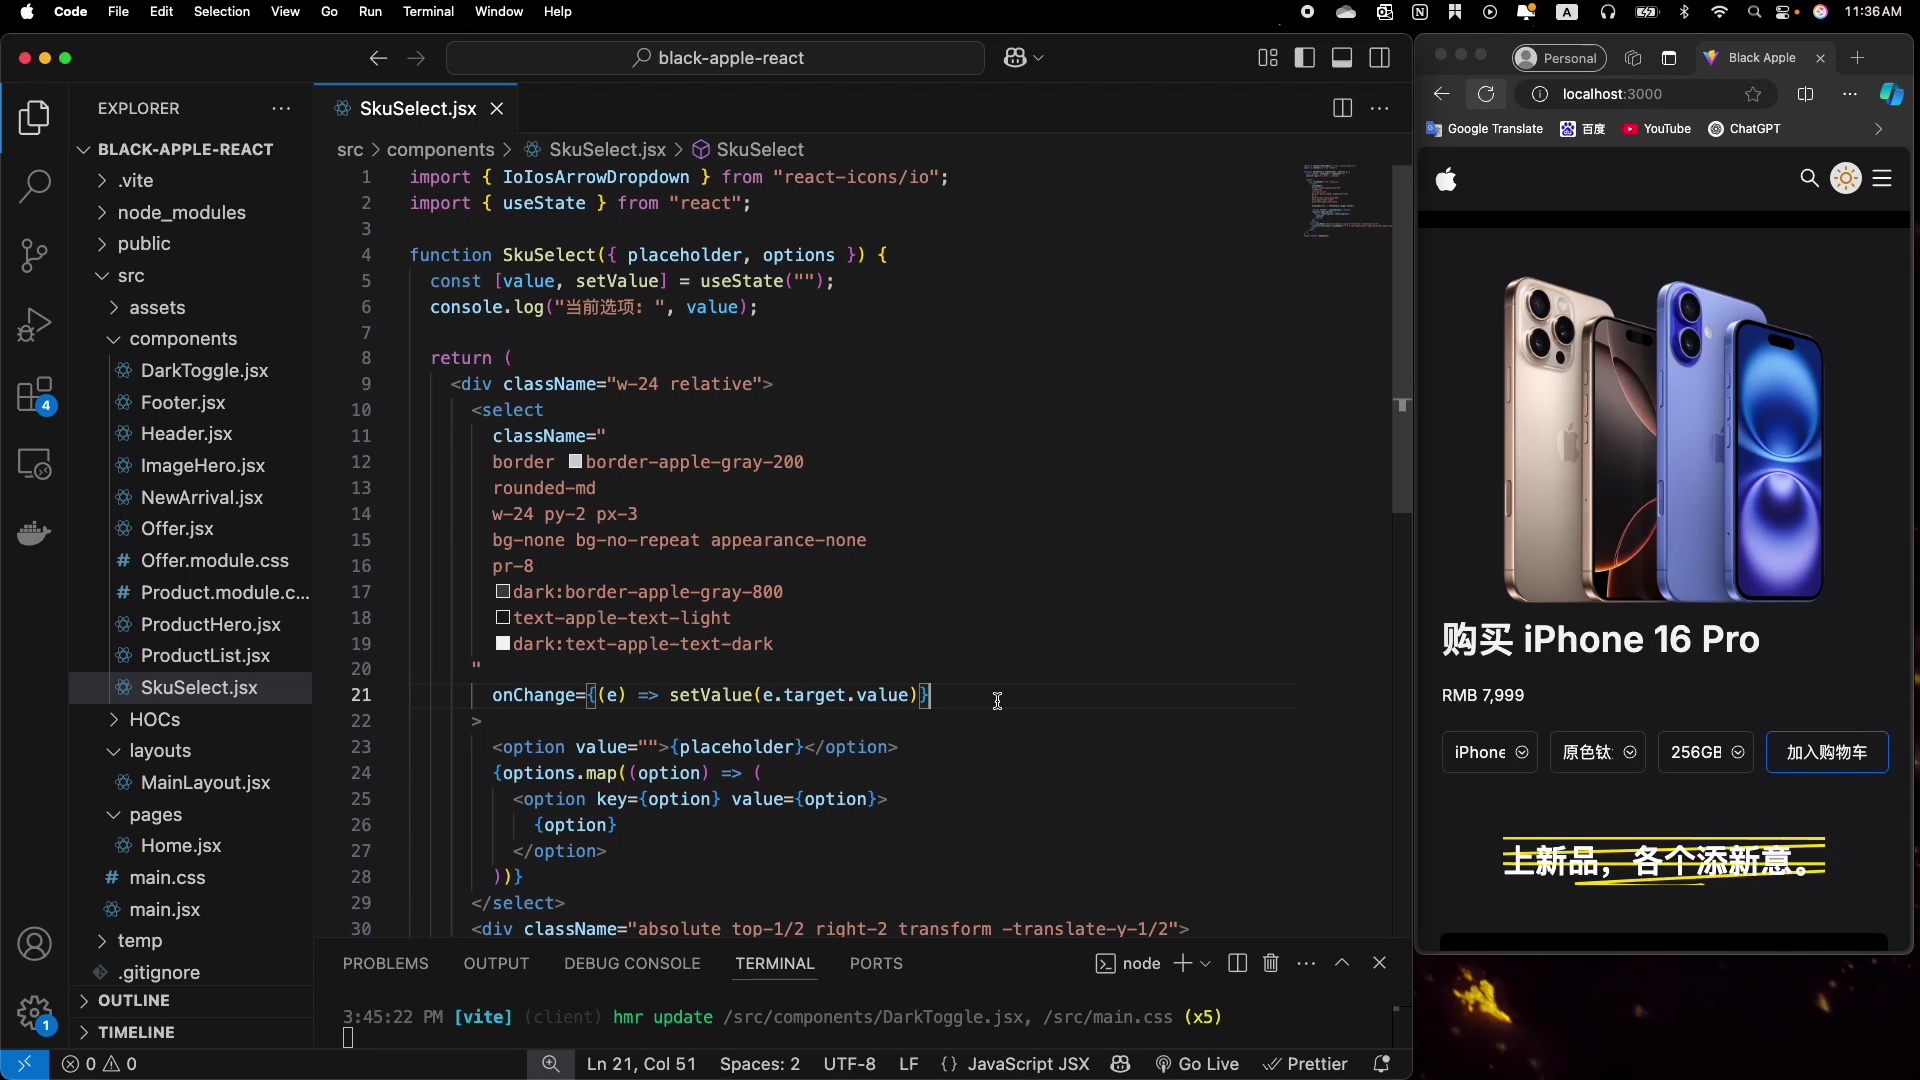
Task: Click the black-apple-react command center search box
Action: 716,58
